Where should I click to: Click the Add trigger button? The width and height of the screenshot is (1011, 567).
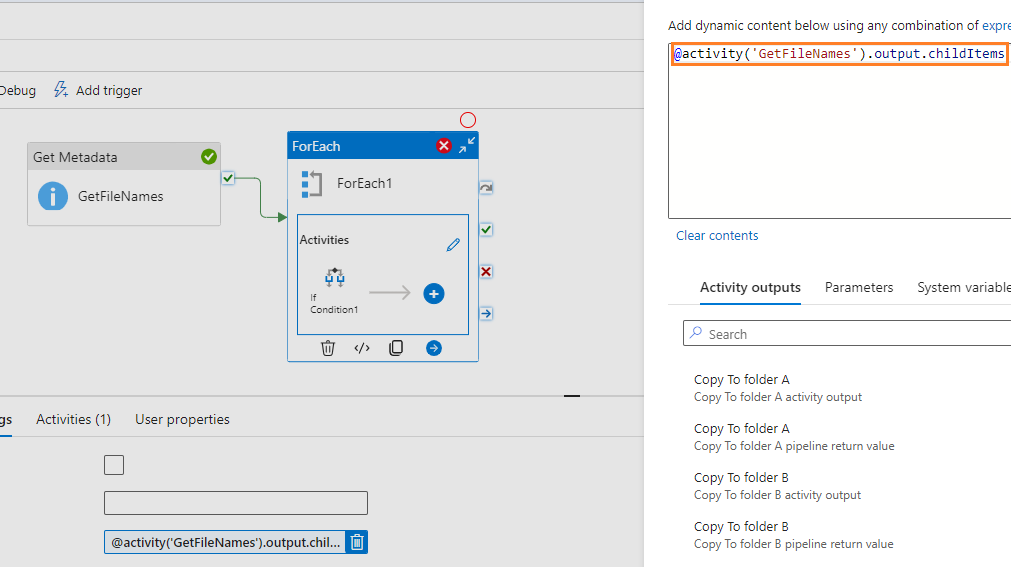coord(98,90)
